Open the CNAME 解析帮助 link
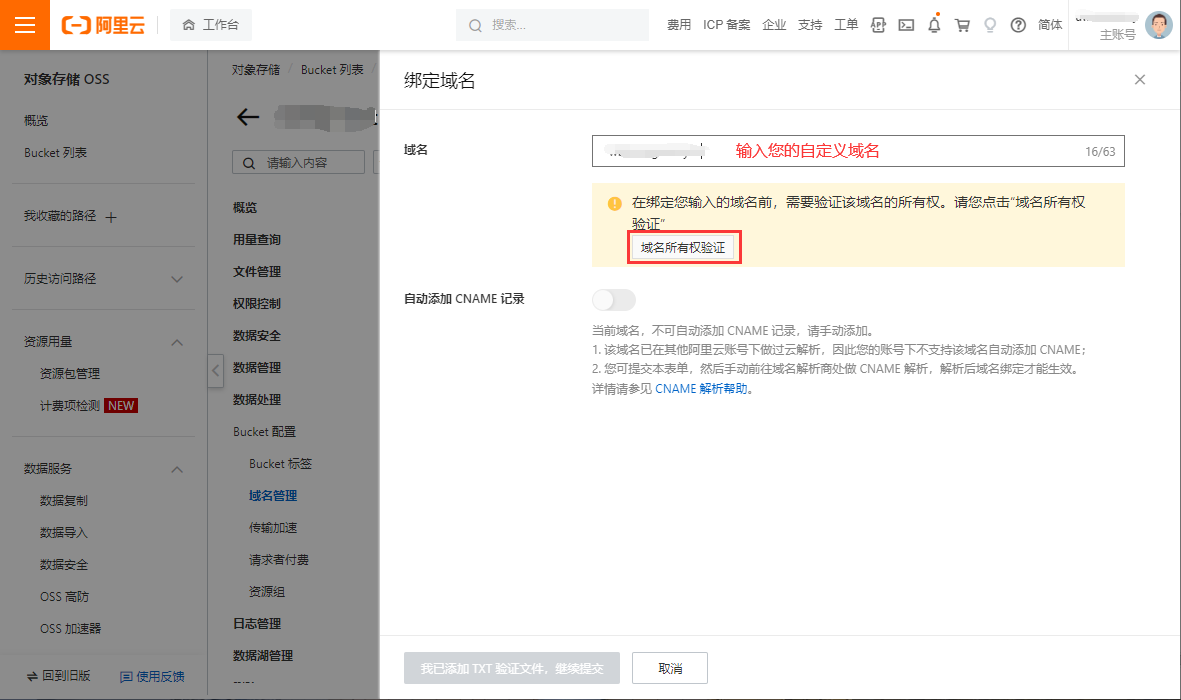The image size is (1181, 700). point(701,389)
